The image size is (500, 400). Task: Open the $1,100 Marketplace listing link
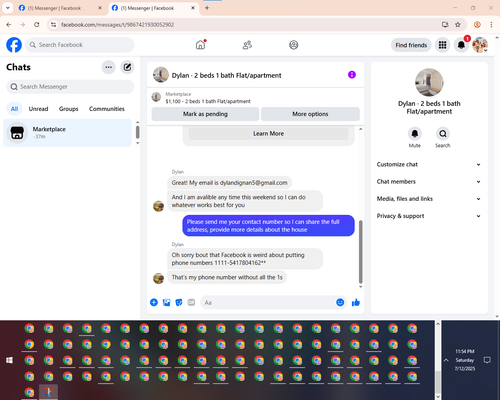click(x=208, y=101)
